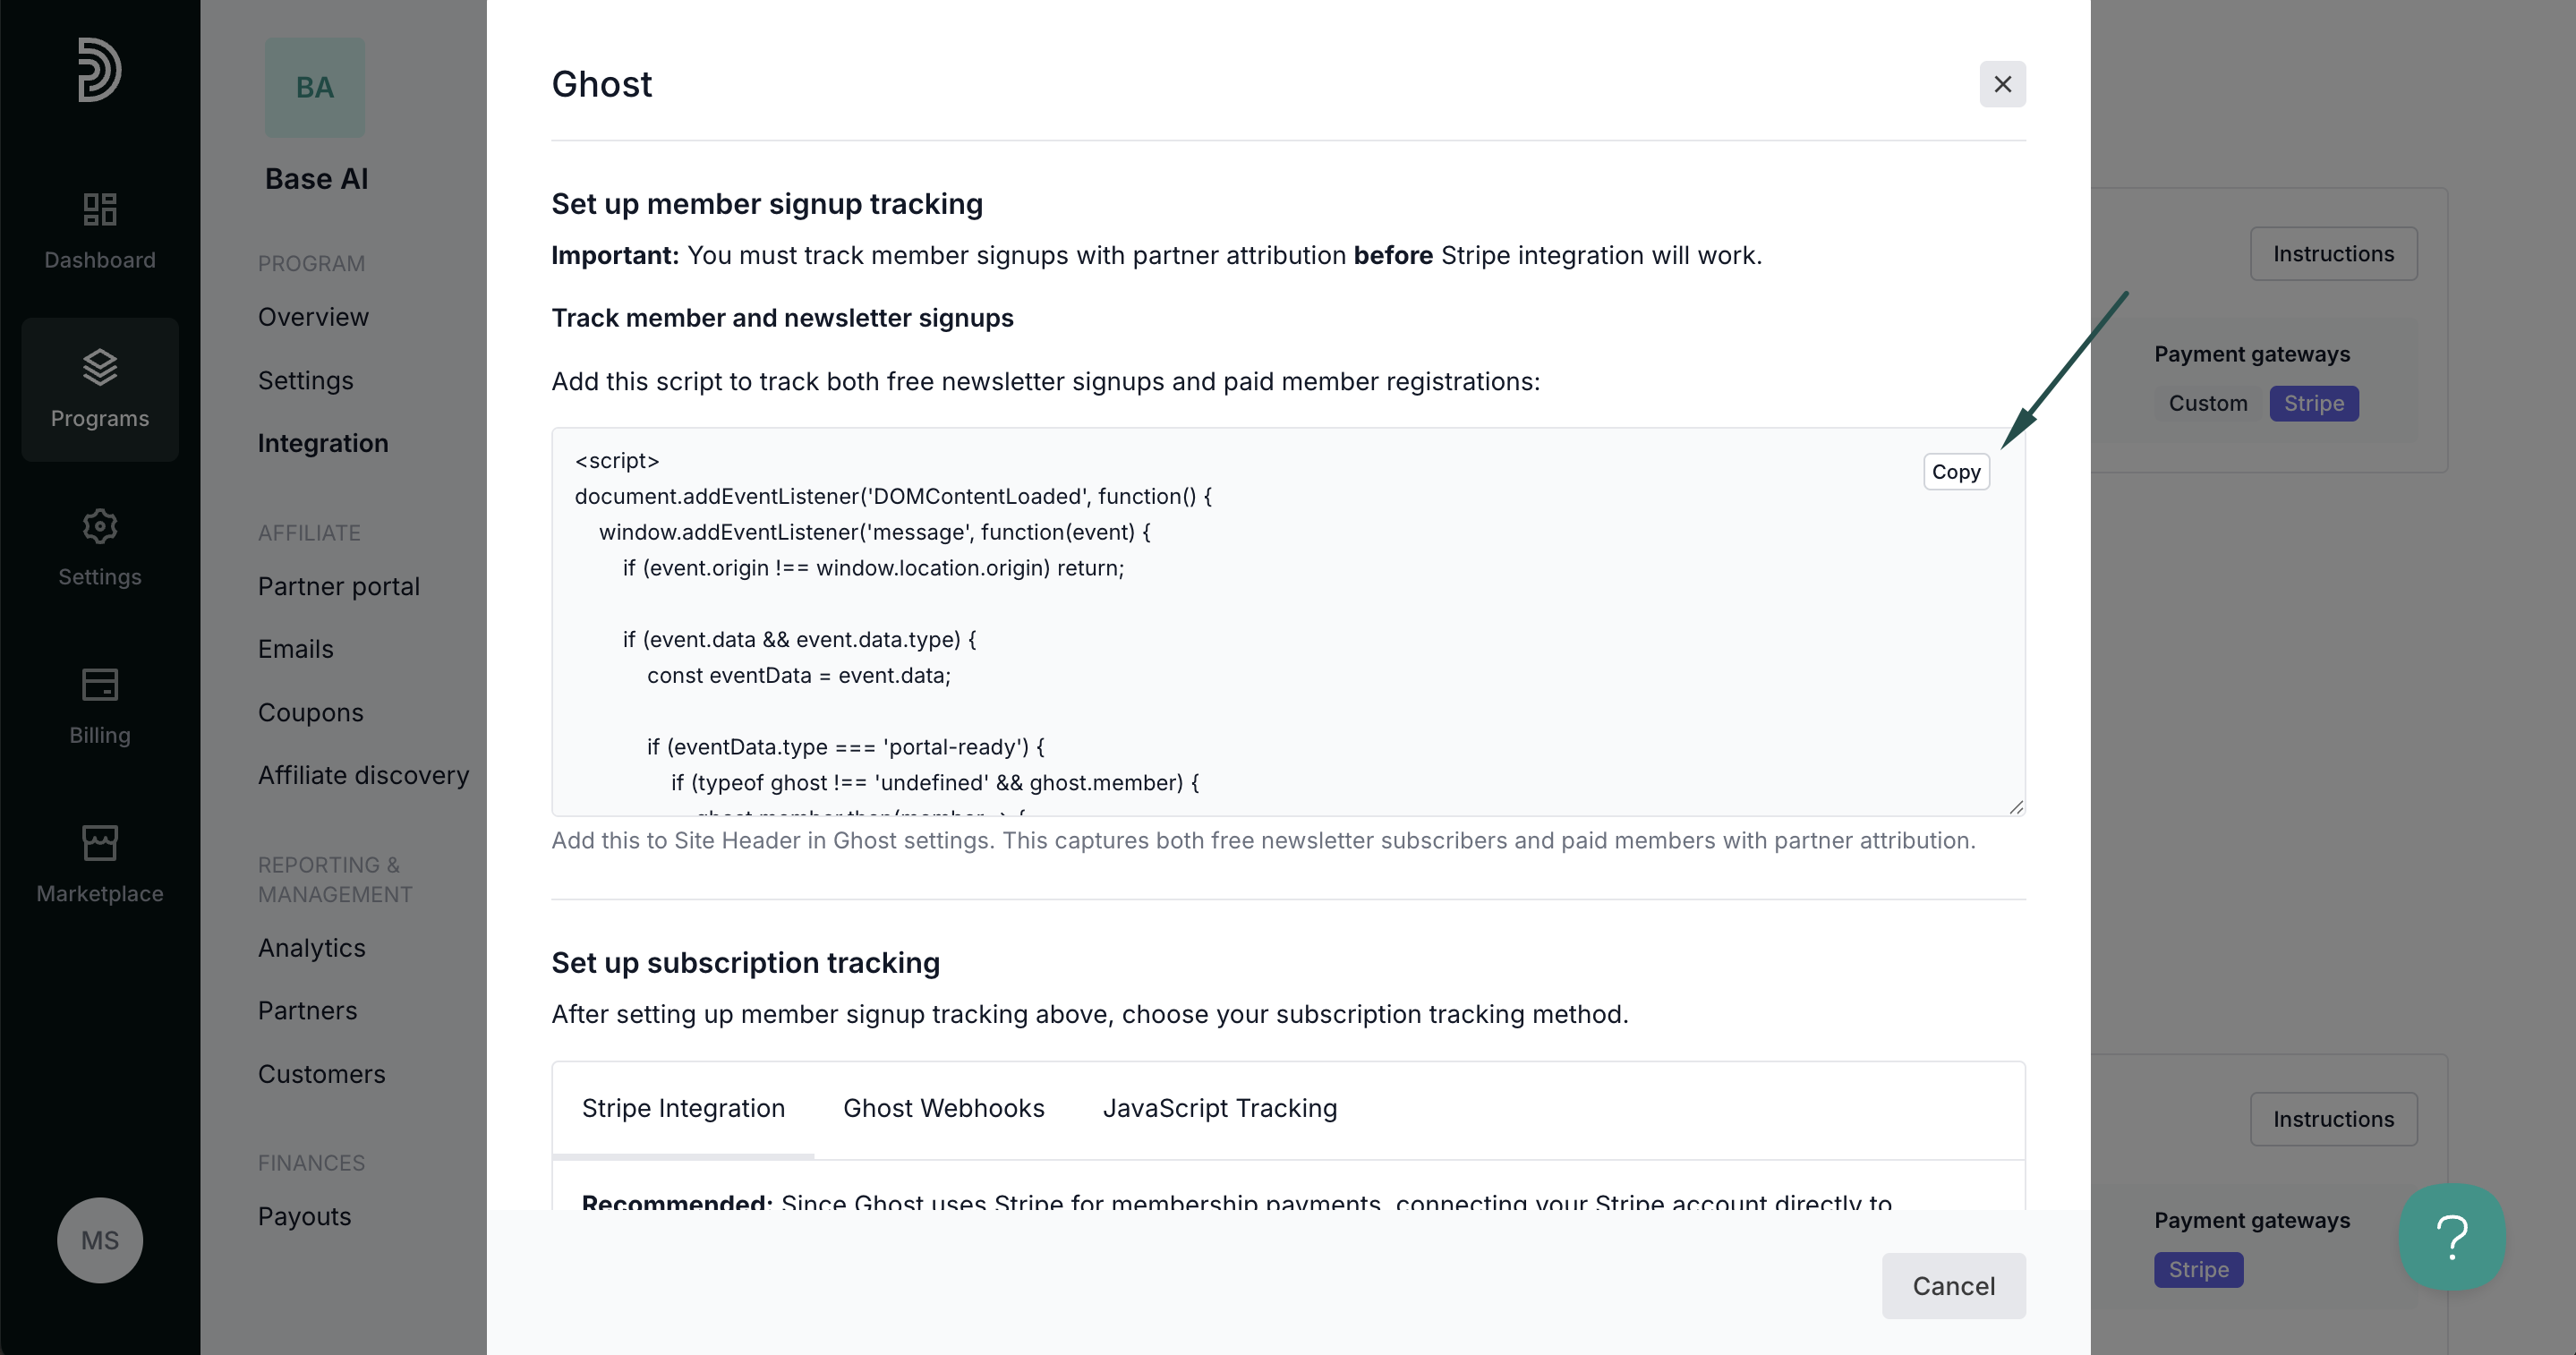Grab the code box resize handle corner

point(2015,806)
